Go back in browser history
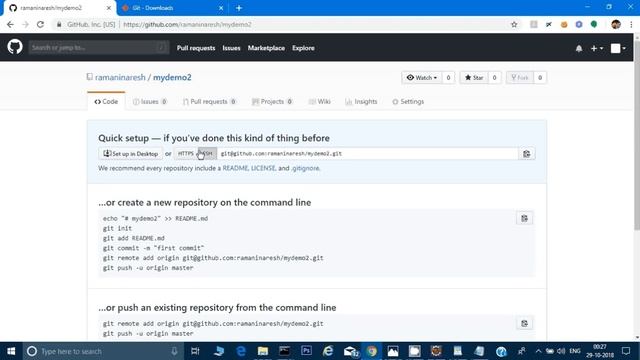 (10, 24)
